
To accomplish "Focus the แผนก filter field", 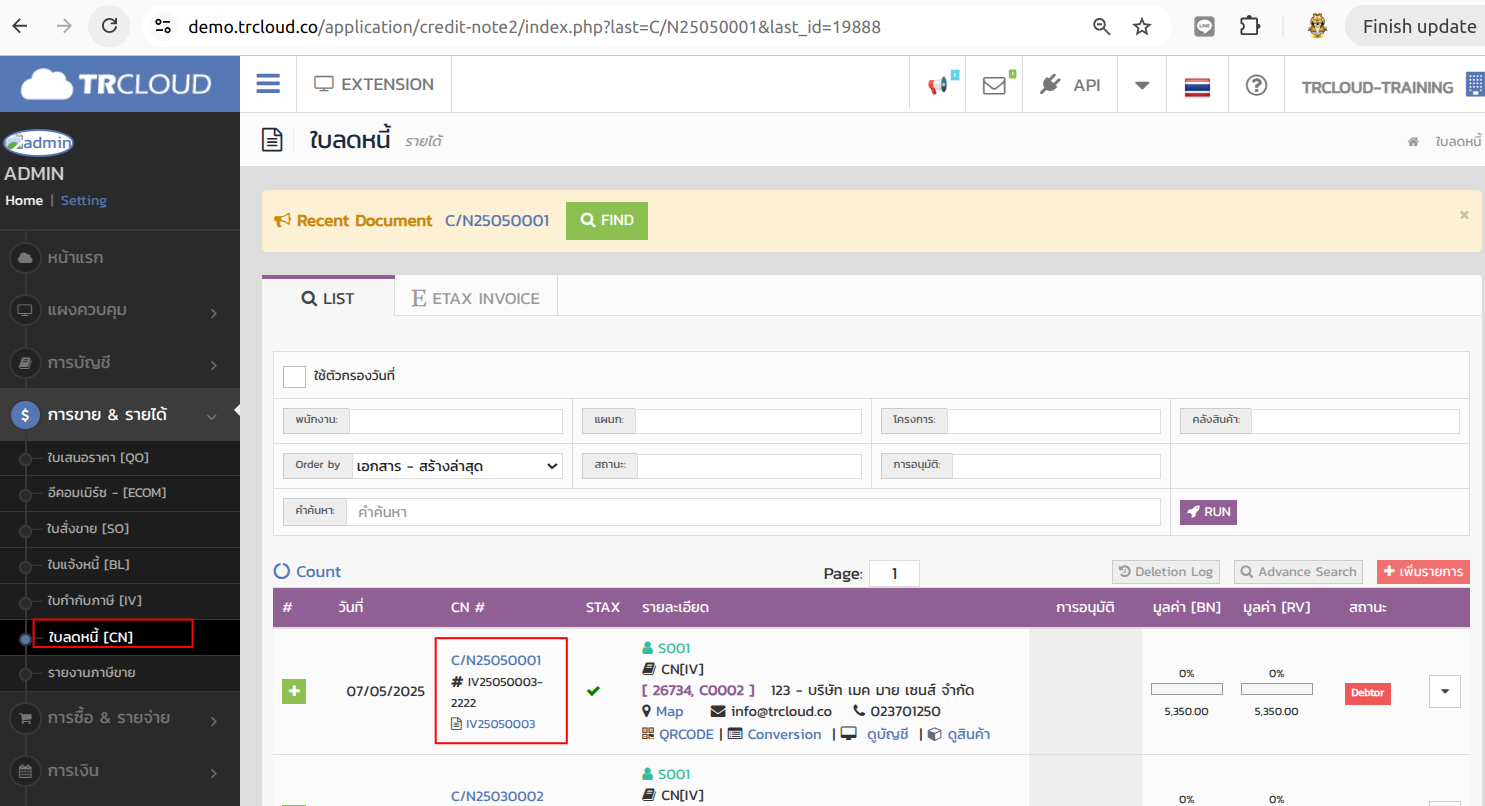I will 748,421.
